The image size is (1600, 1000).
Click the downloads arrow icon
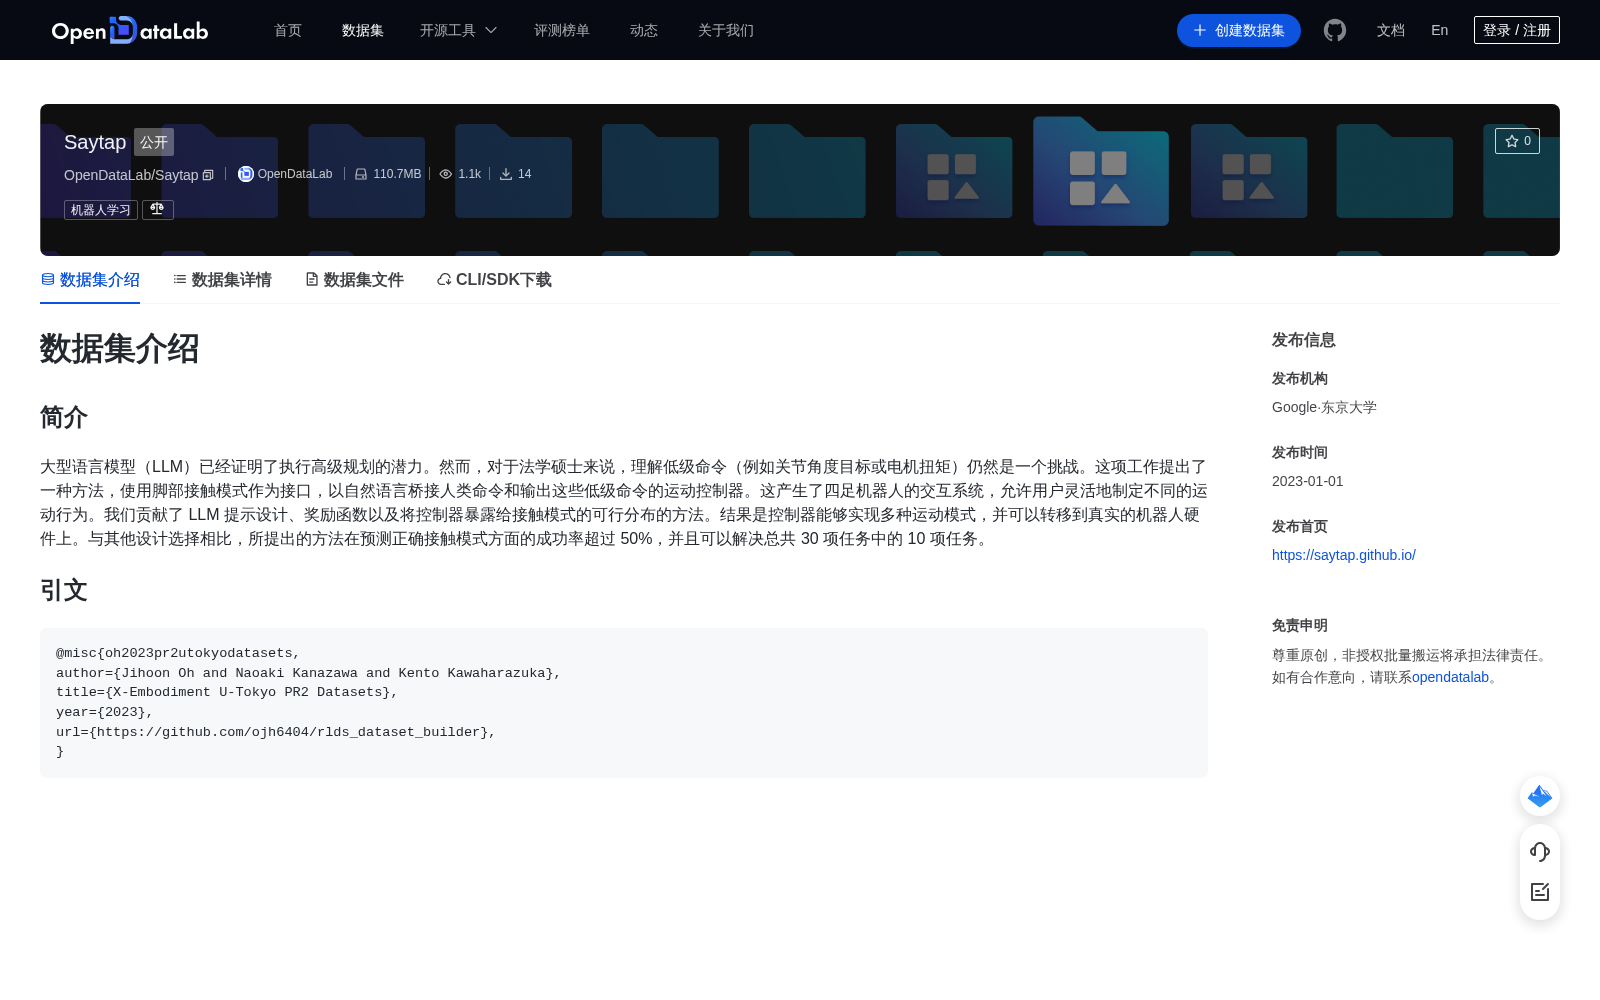coord(506,174)
